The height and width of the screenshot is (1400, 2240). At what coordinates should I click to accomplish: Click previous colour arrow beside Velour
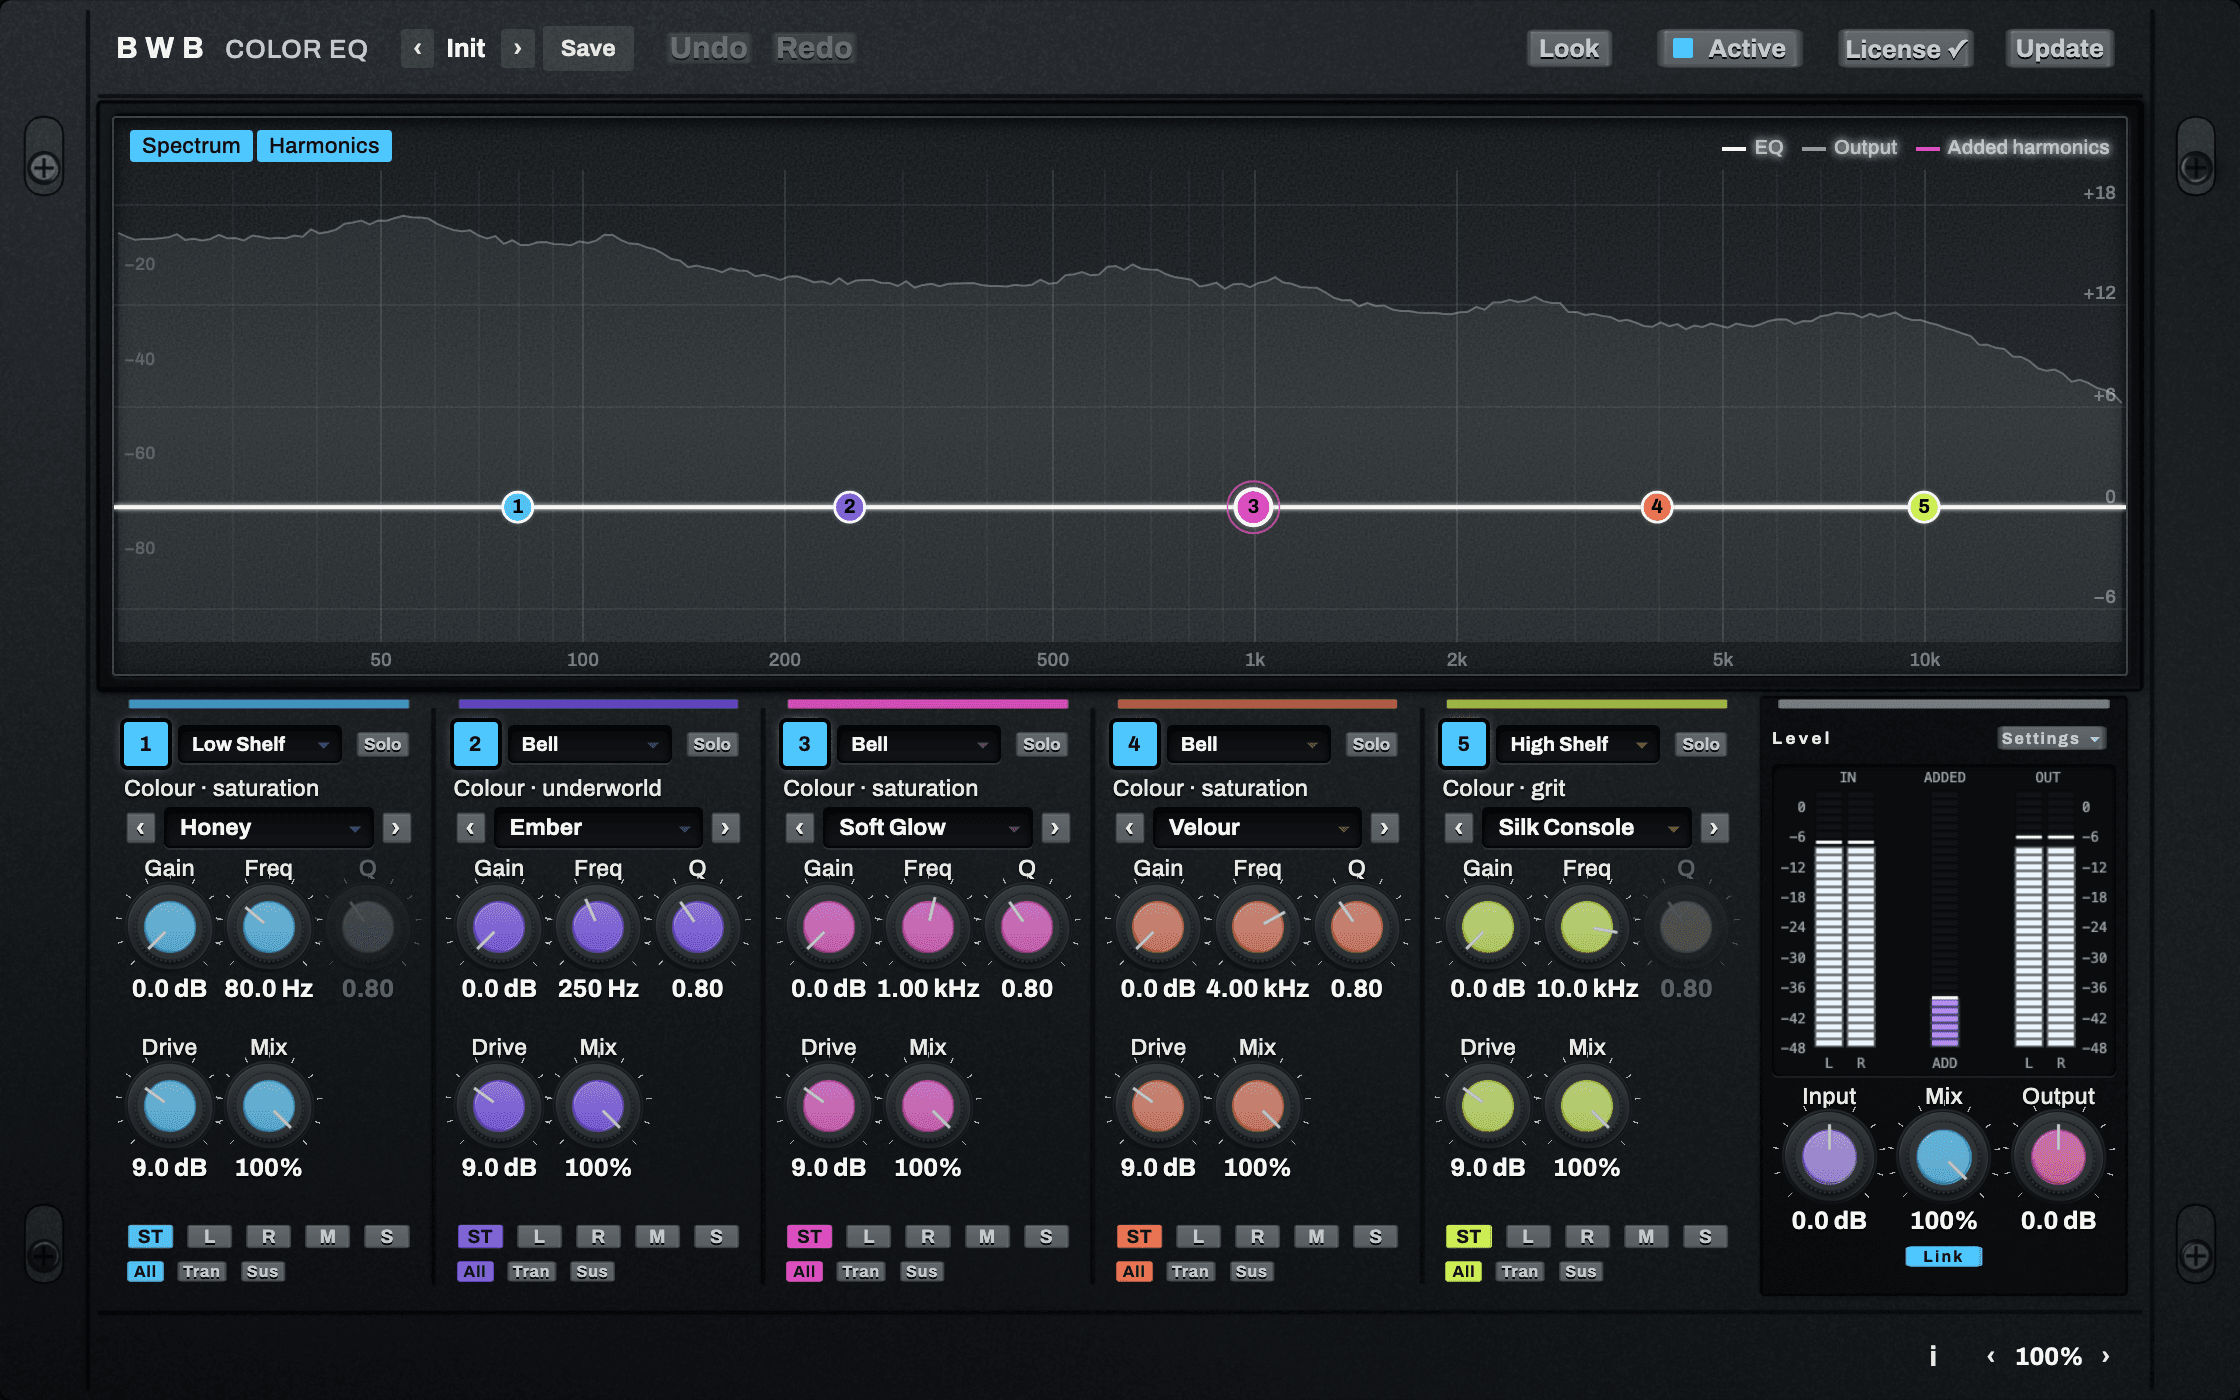pos(1130,828)
